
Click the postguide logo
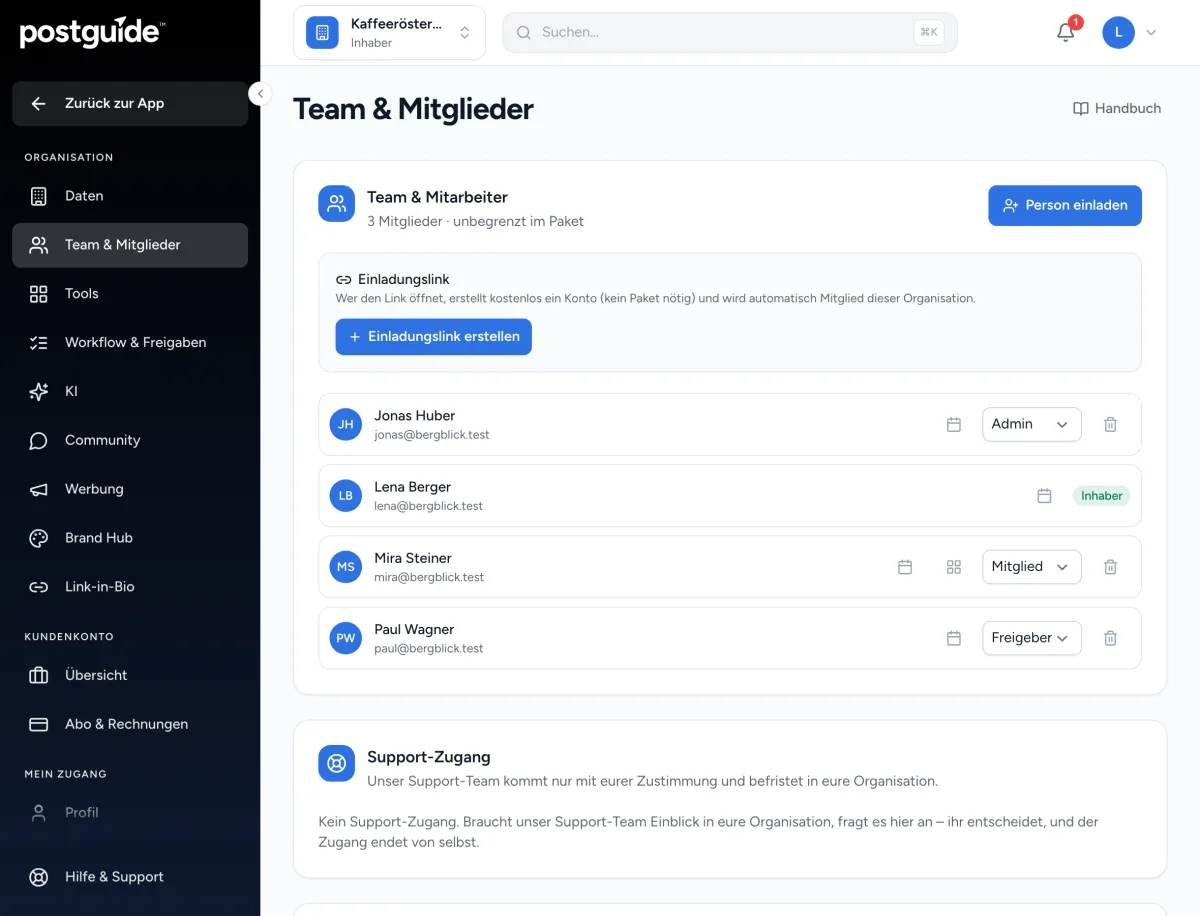click(x=92, y=33)
